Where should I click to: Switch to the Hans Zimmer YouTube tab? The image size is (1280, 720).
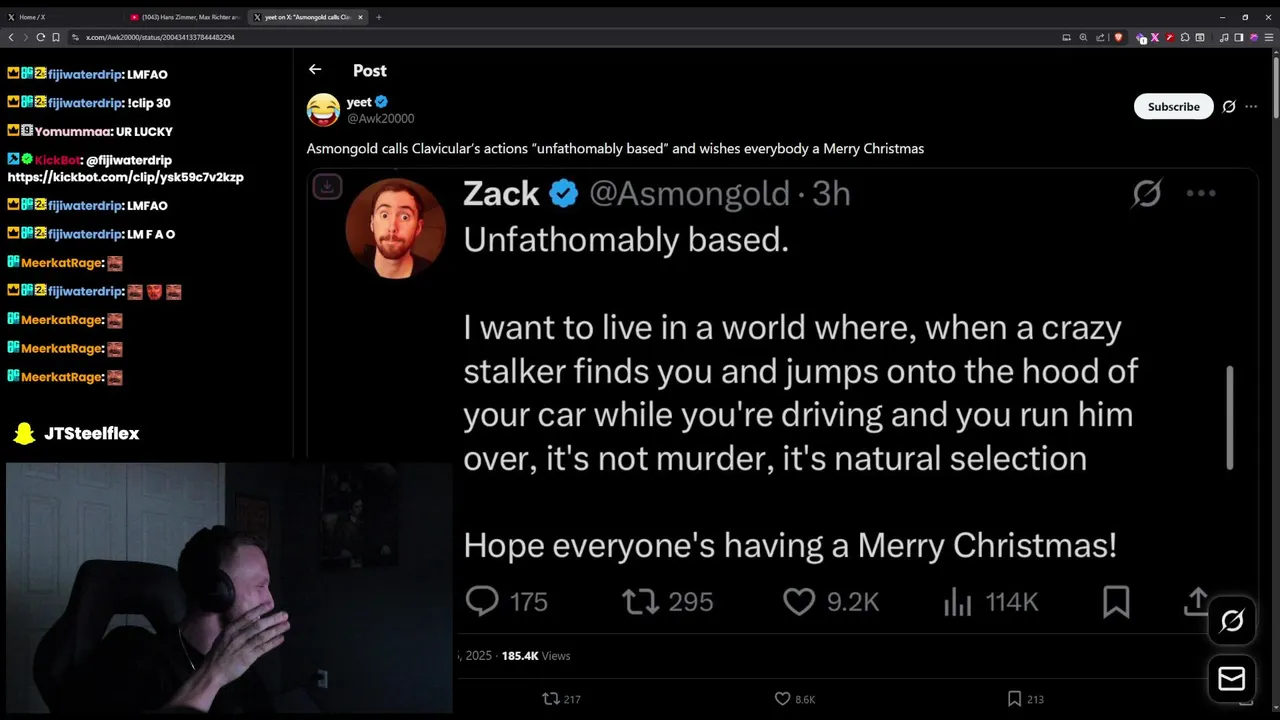click(x=185, y=17)
